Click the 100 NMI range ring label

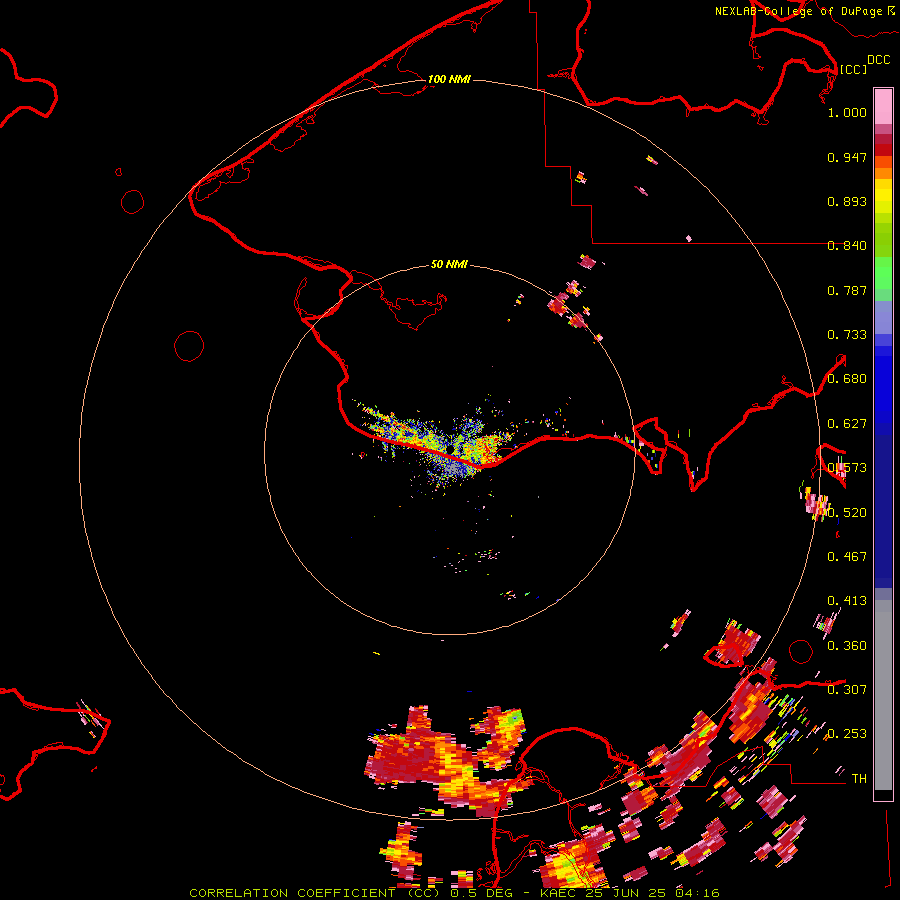pos(449,79)
